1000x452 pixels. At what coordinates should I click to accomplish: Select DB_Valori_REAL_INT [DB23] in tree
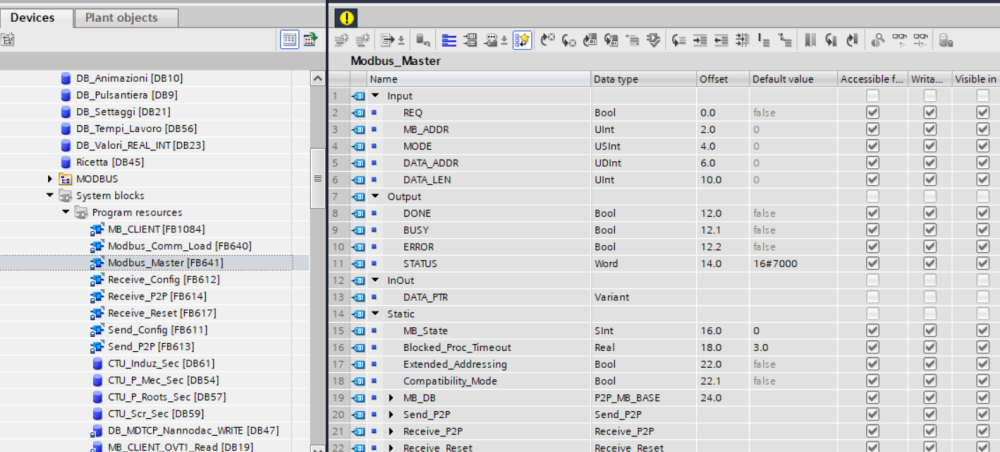tap(140, 145)
